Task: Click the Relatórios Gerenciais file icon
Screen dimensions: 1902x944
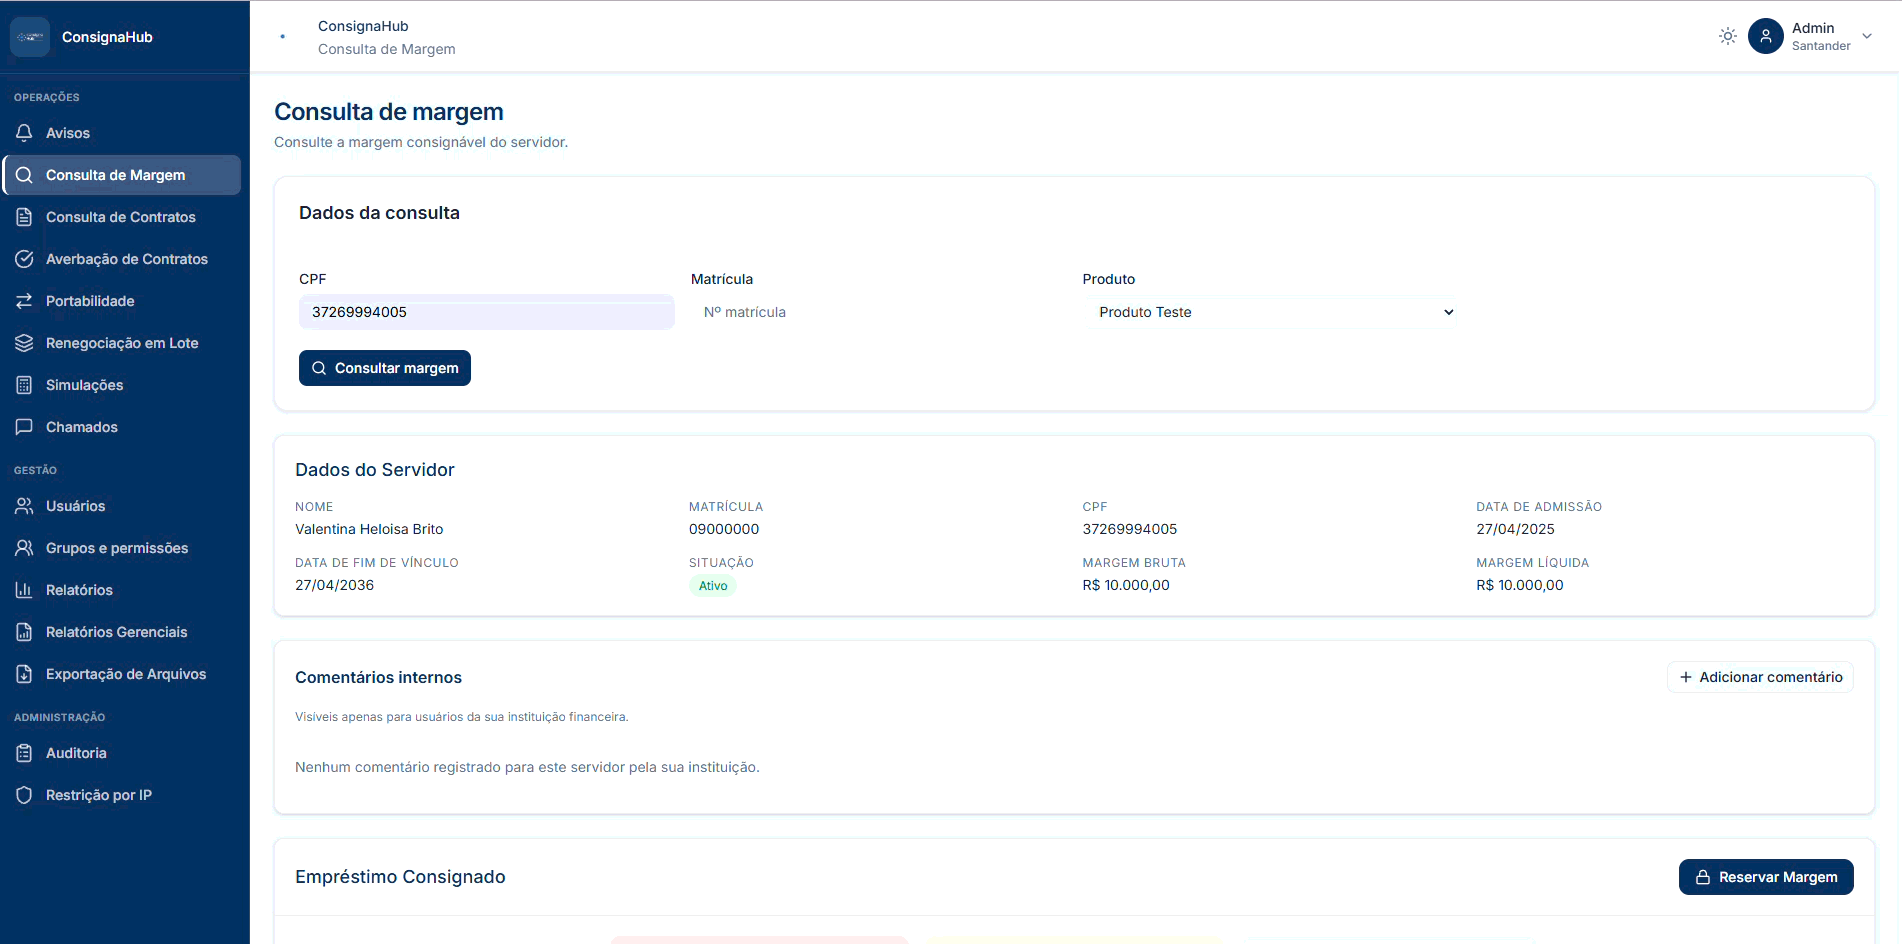Action: 24,632
